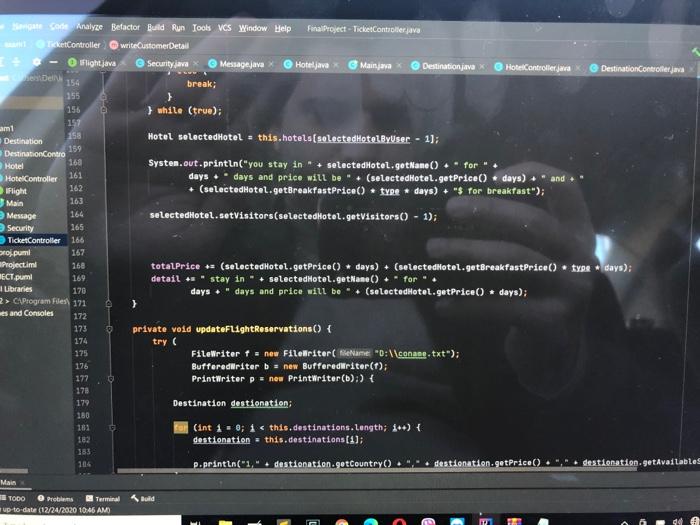Select DestinationController in project tree
700x525 pixels.
coord(32,154)
